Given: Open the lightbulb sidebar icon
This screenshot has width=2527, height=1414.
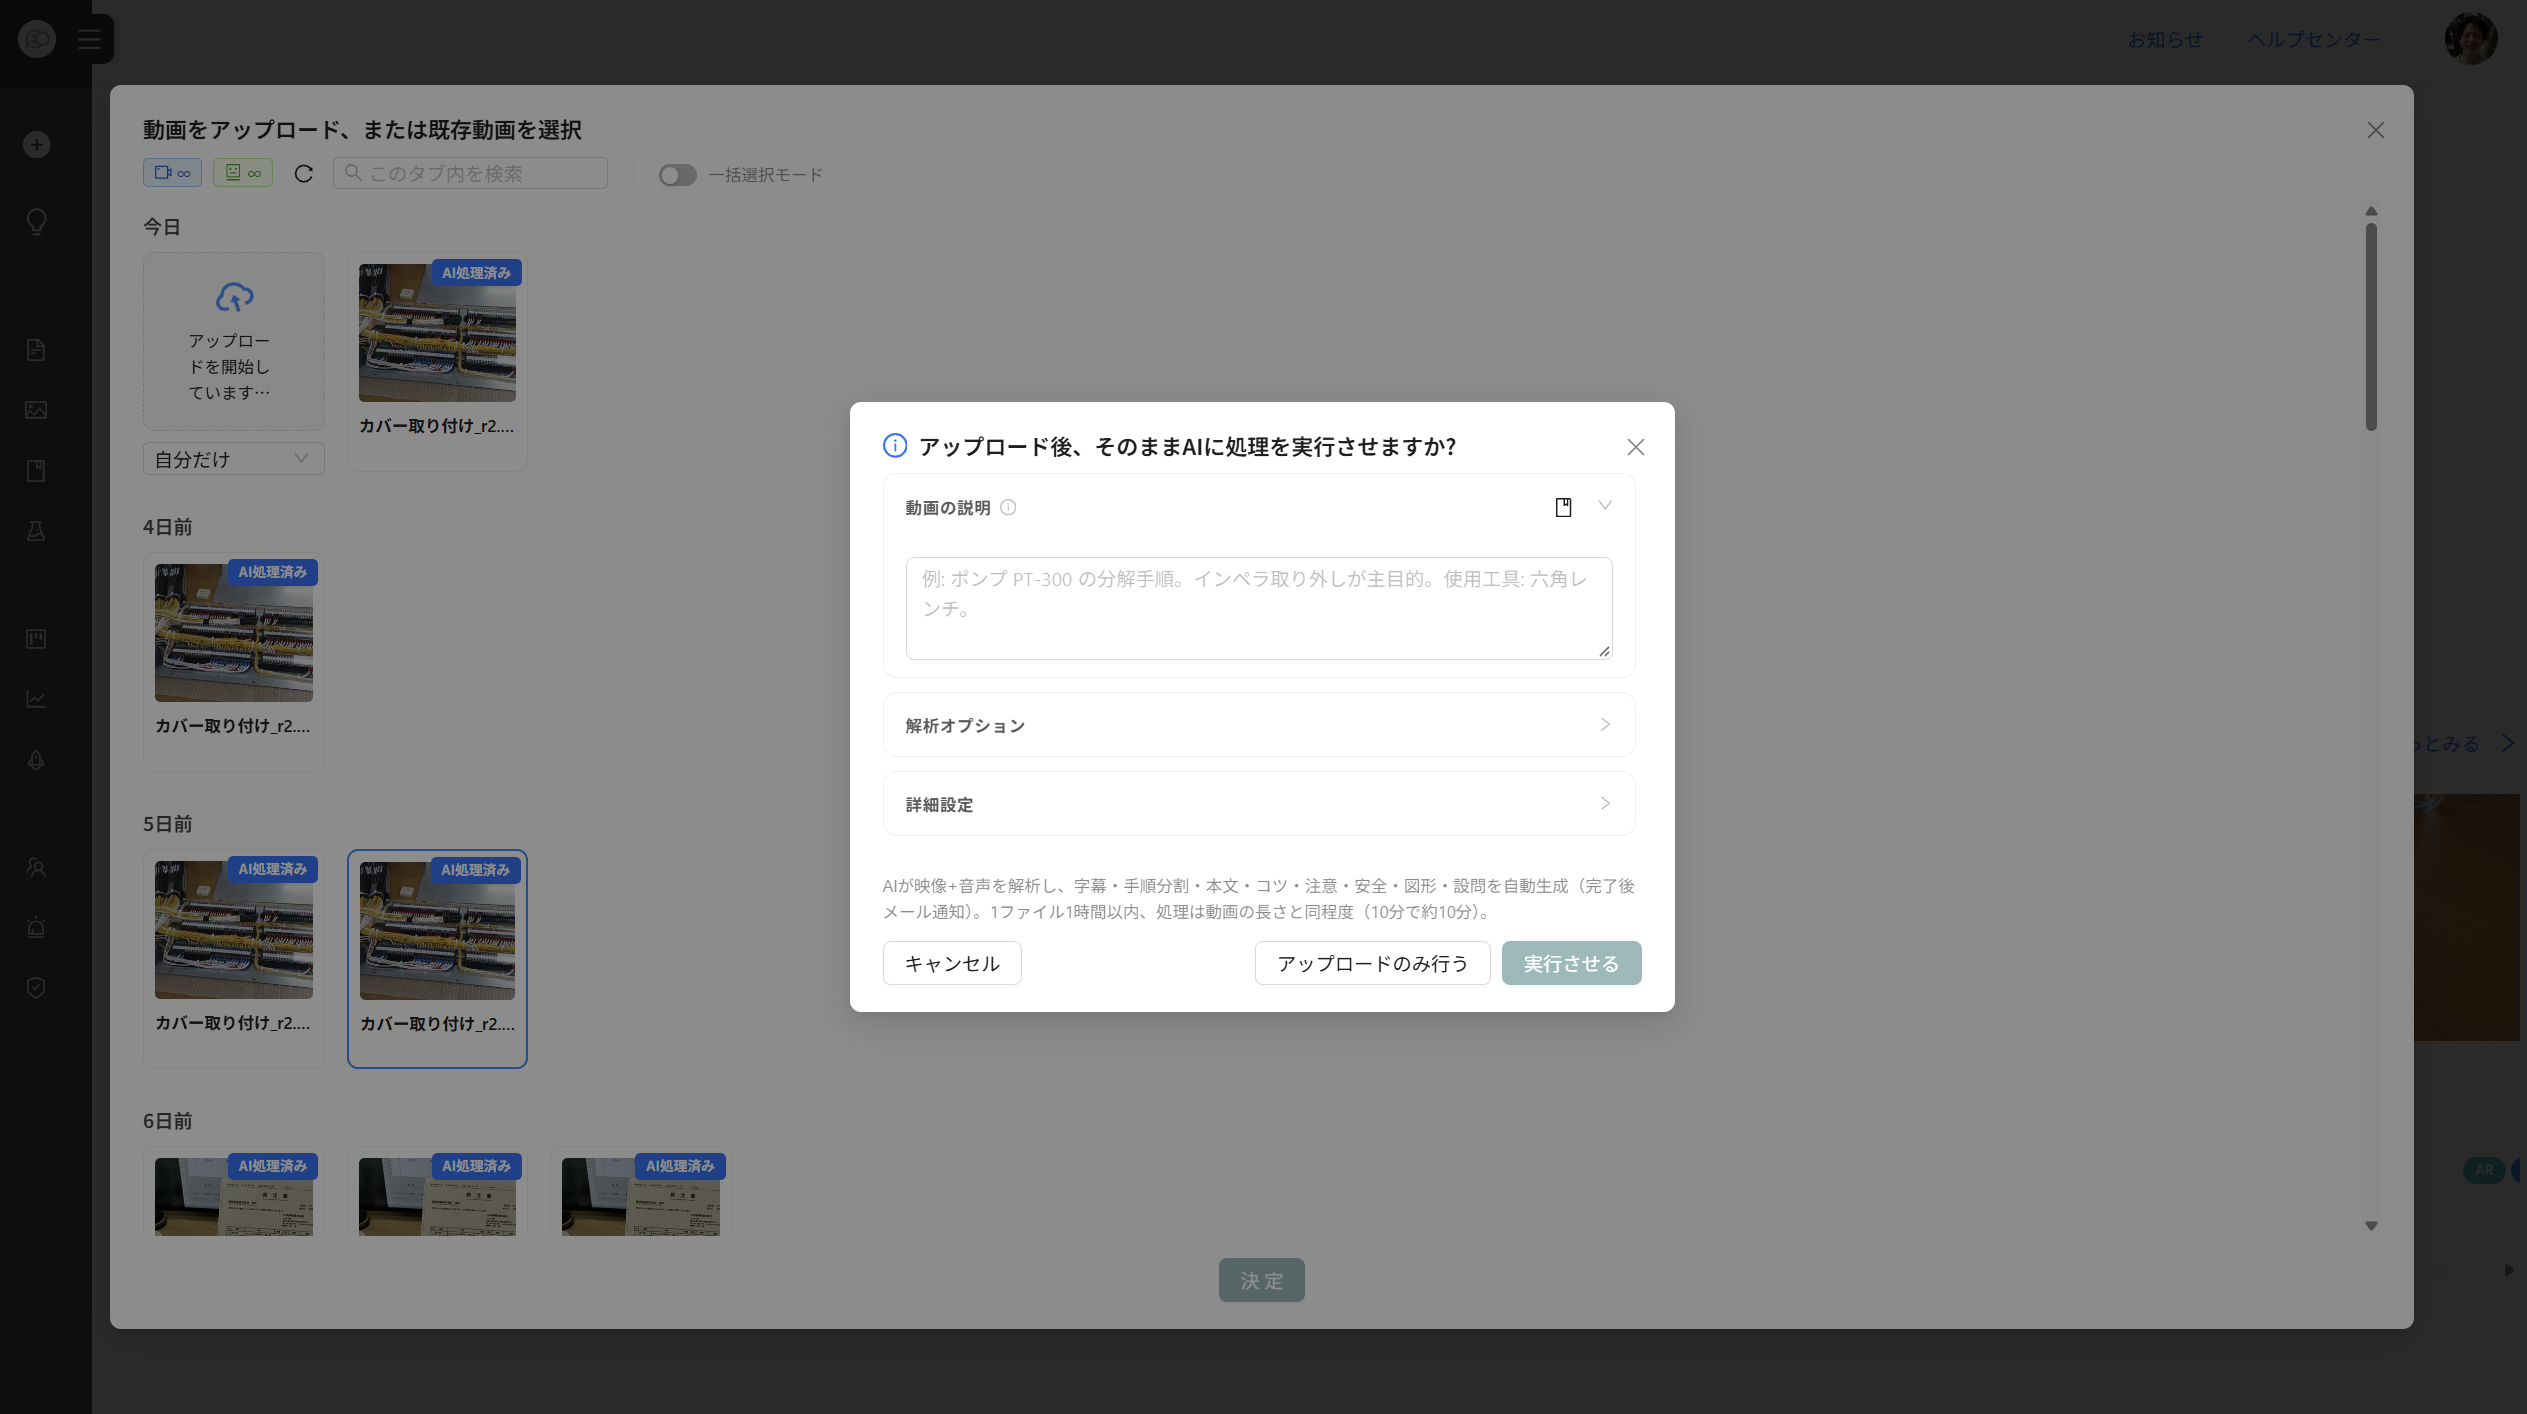Looking at the screenshot, I should coord(36,221).
